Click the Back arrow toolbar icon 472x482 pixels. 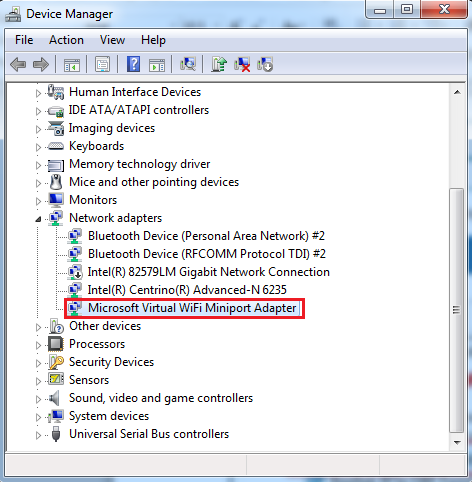coord(18,64)
